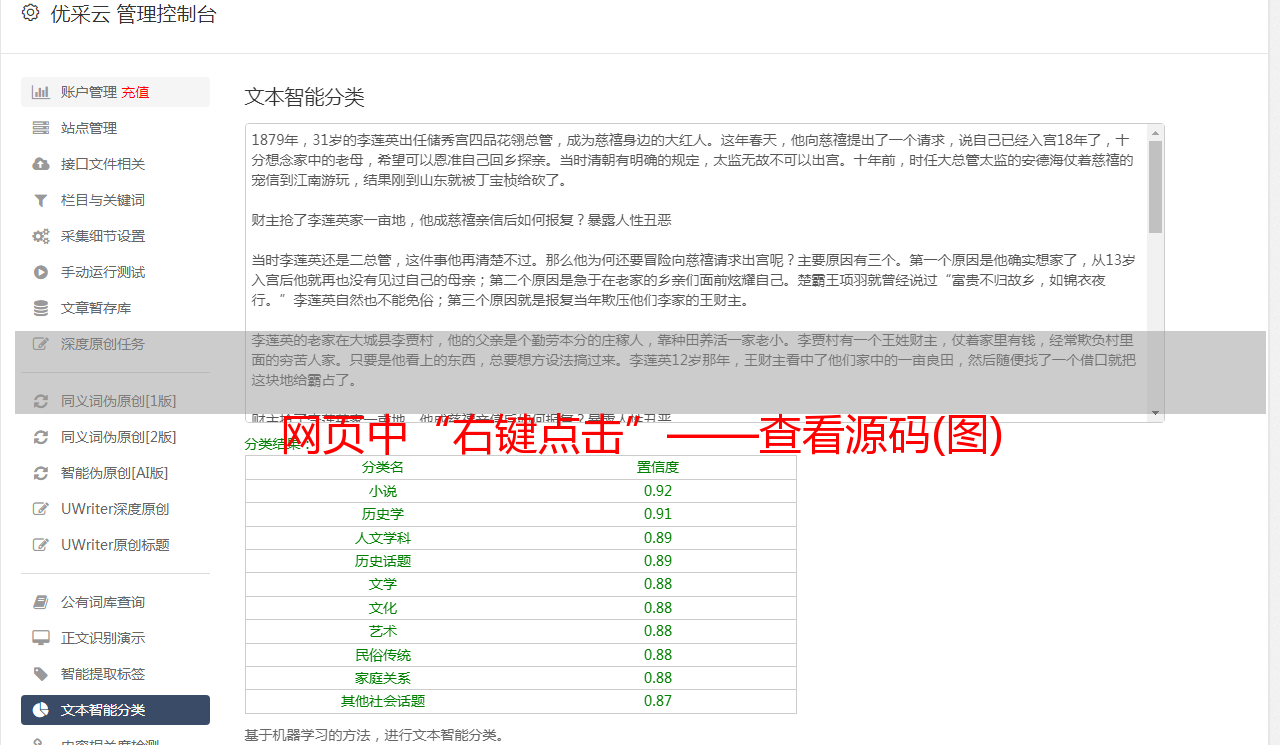Select UWriter深度原创 menu item
Viewport: 1280px width, 745px height.
click(115, 509)
